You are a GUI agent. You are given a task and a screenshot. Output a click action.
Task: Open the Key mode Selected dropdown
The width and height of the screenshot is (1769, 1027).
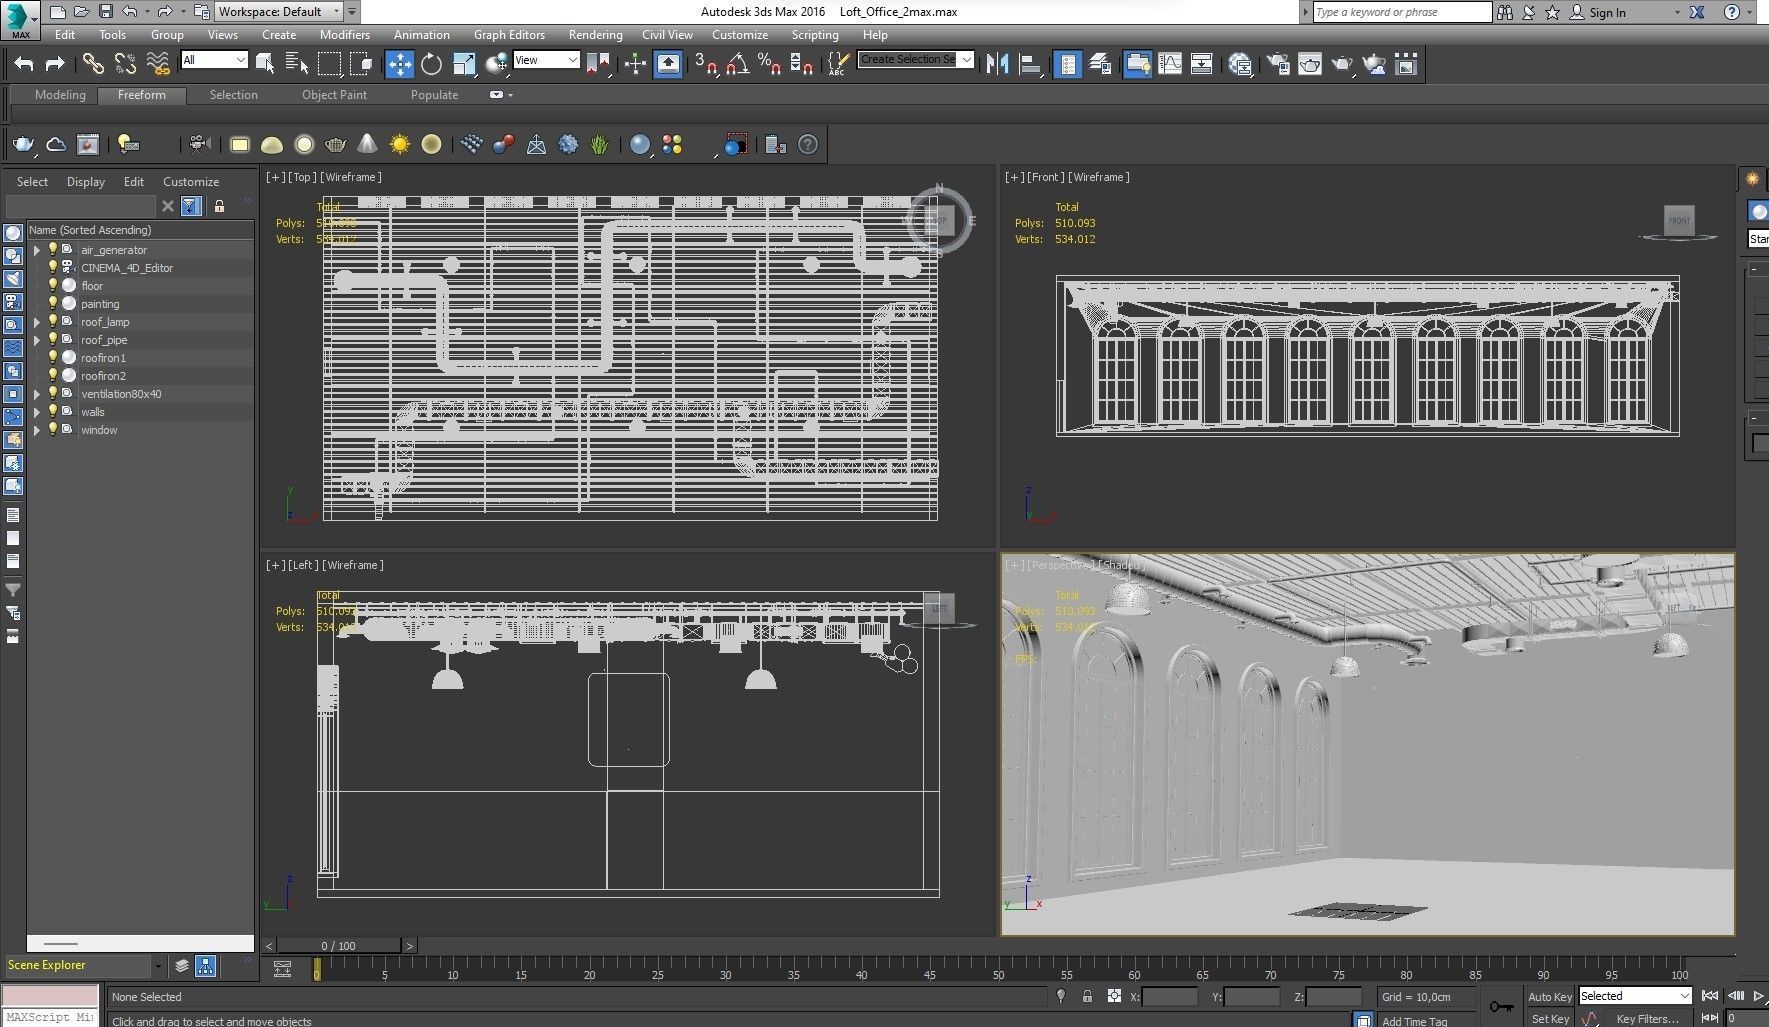coord(1634,996)
